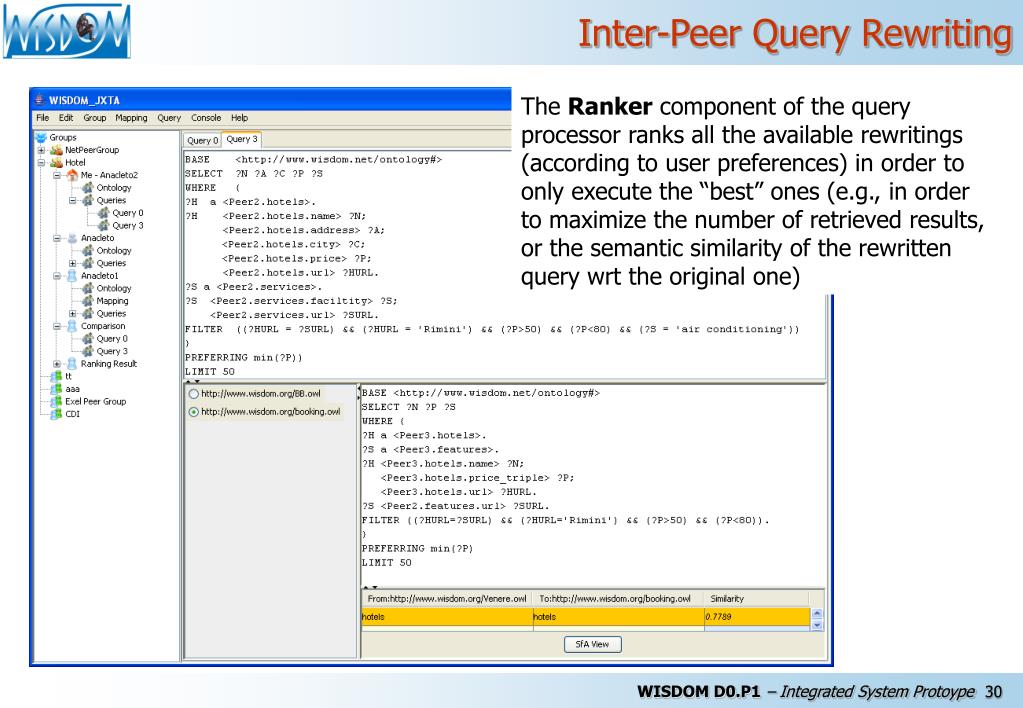Click the WISDOM logo on the slide
Viewport: 1023px width, 708px height.
[x=67, y=31]
